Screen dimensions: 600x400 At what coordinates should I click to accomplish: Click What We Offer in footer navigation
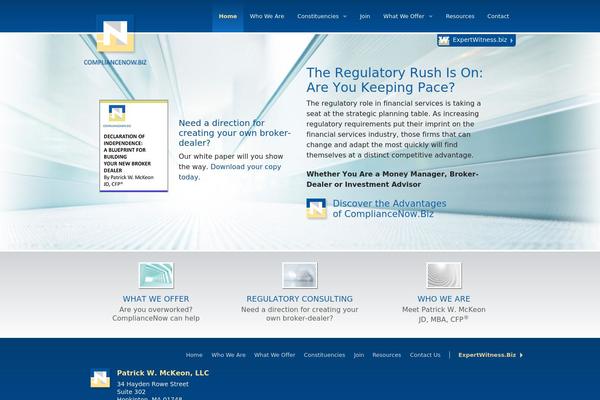(x=274, y=355)
